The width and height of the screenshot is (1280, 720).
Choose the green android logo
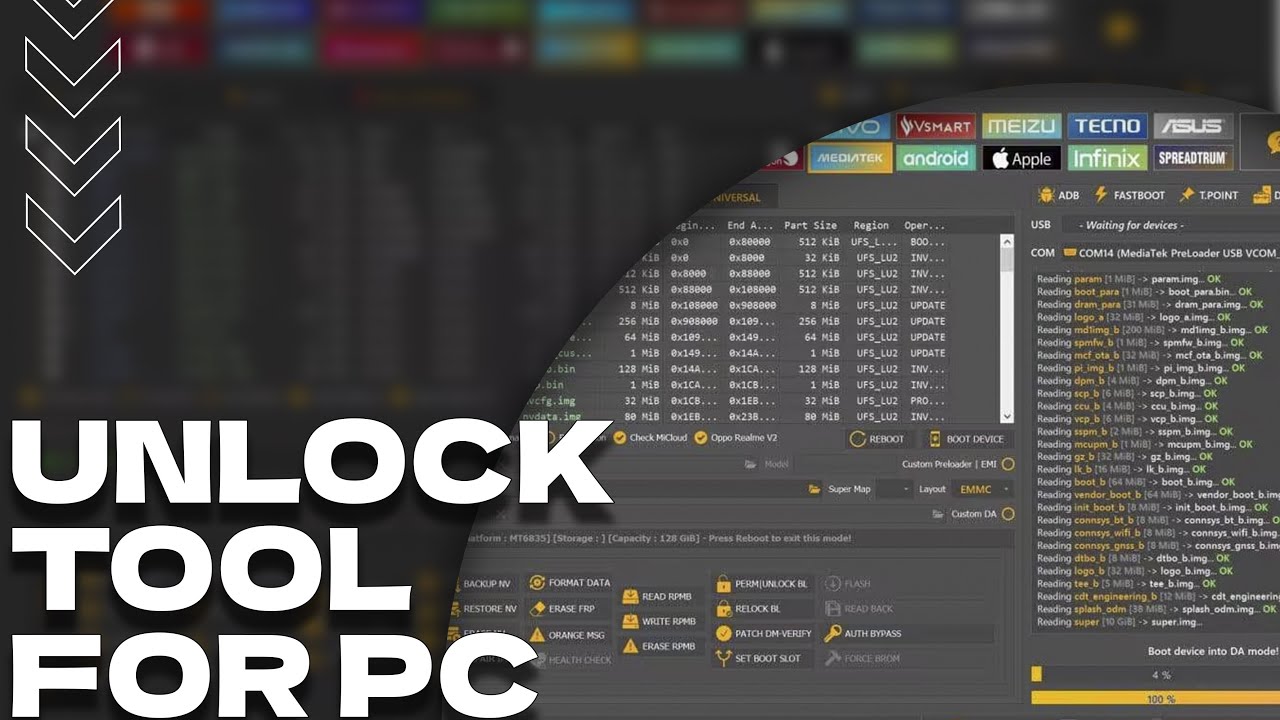tap(935, 158)
